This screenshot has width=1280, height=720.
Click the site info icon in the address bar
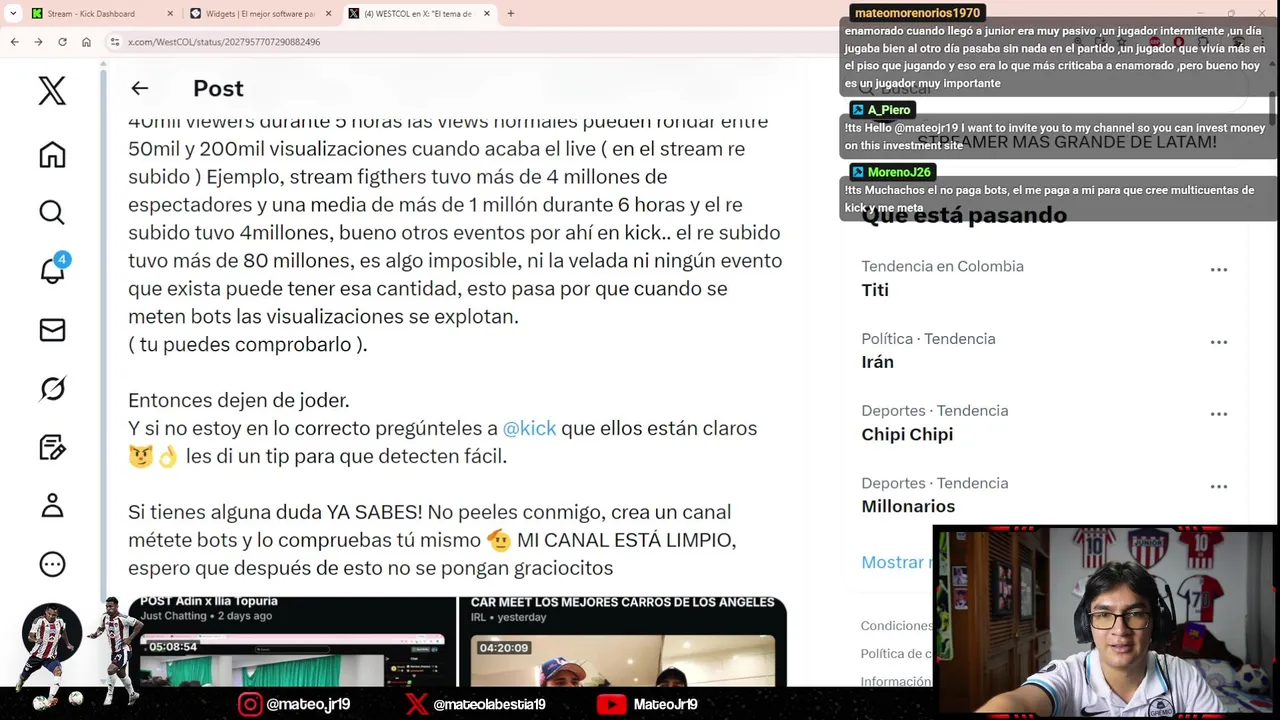click(115, 42)
